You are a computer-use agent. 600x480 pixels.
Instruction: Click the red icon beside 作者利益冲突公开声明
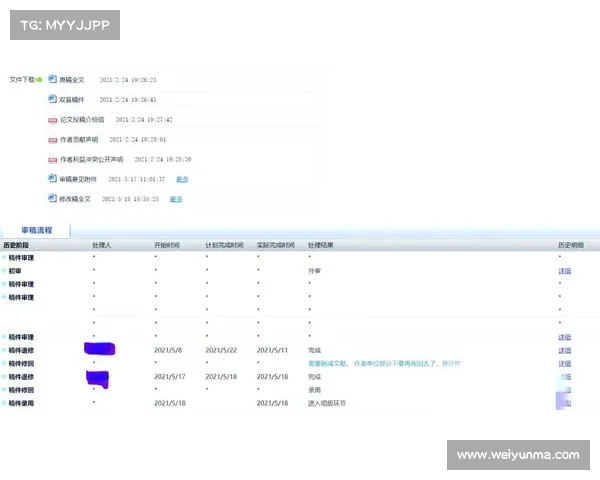click(x=52, y=160)
